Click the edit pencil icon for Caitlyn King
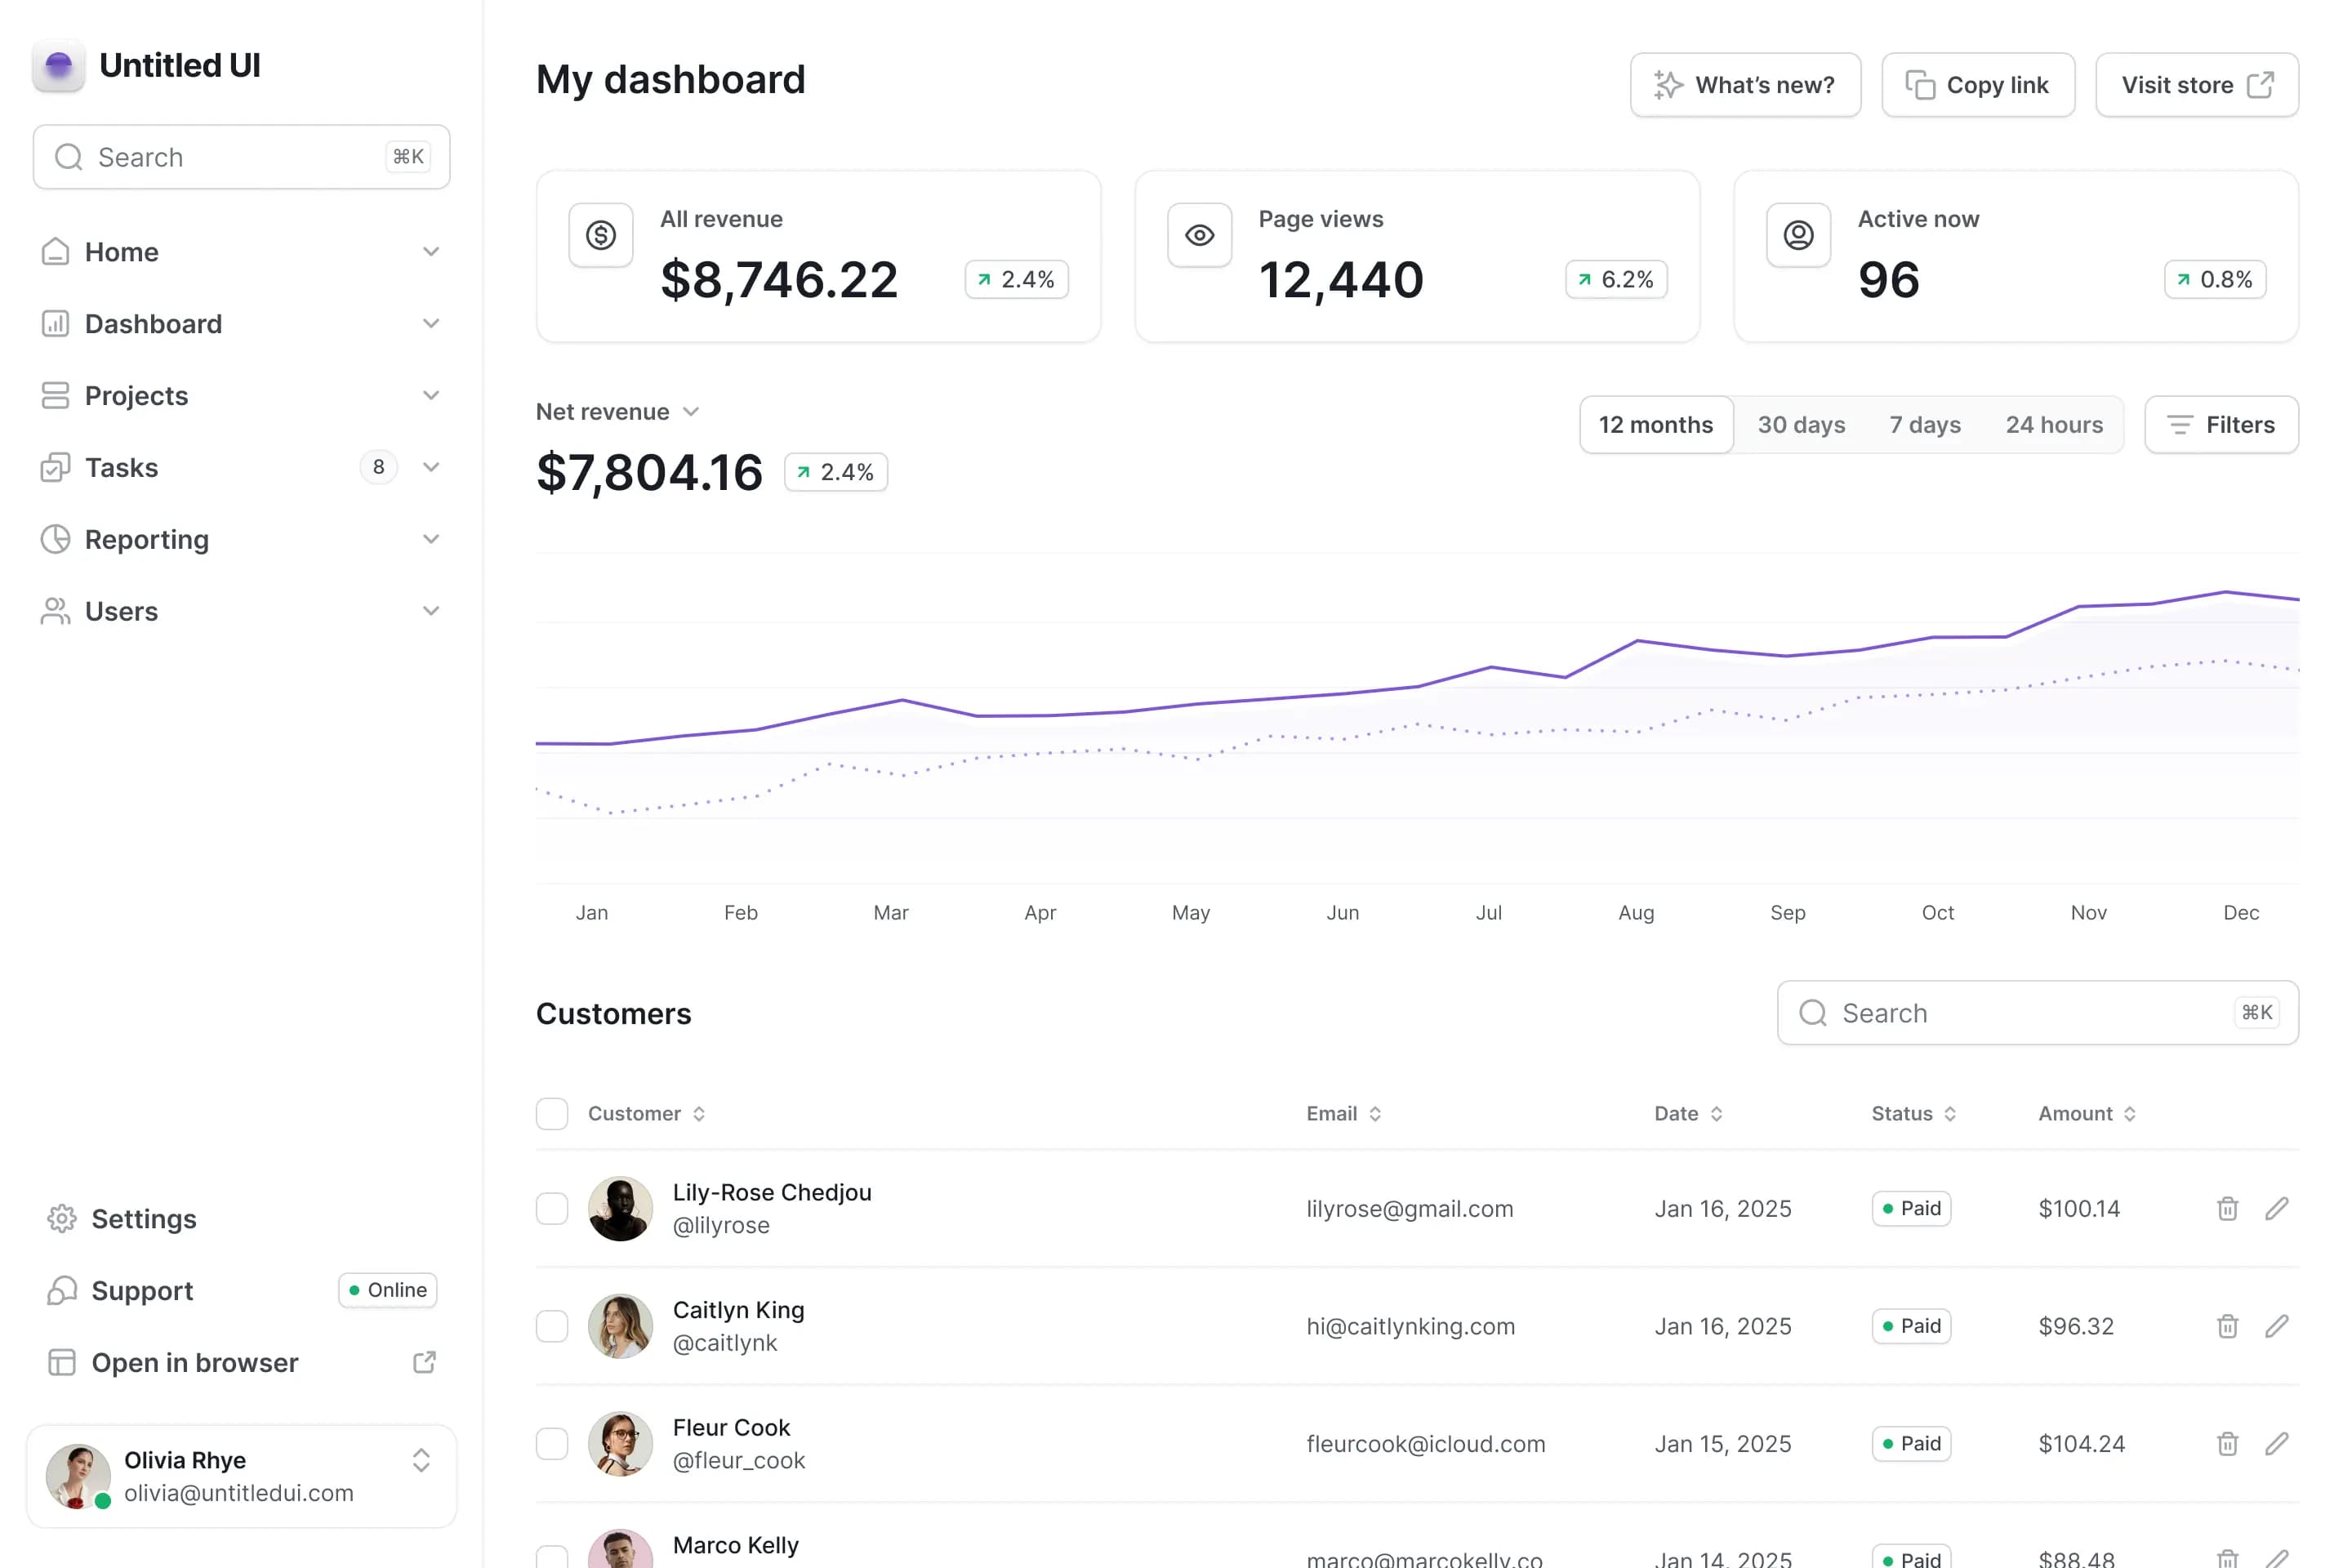2352x1568 pixels. click(2278, 1326)
